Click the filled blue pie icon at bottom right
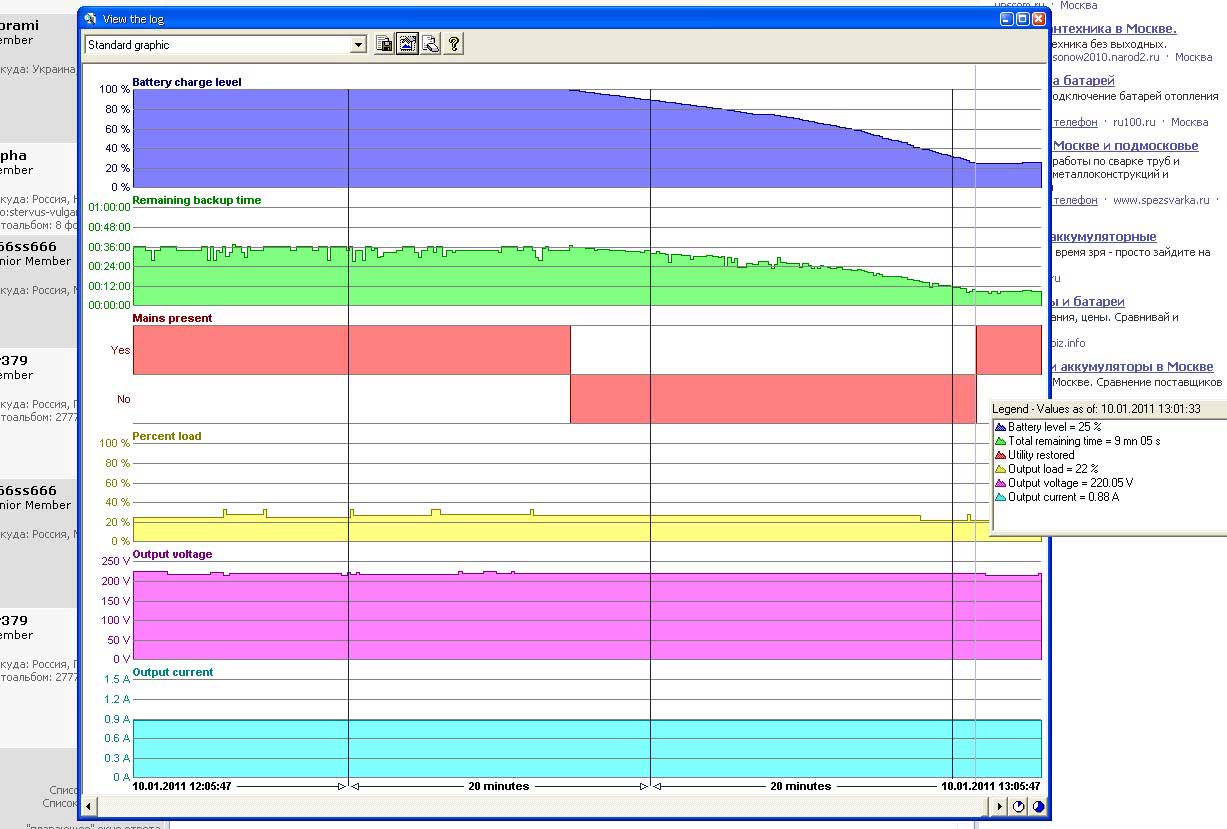1227x829 pixels. (x=1039, y=806)
